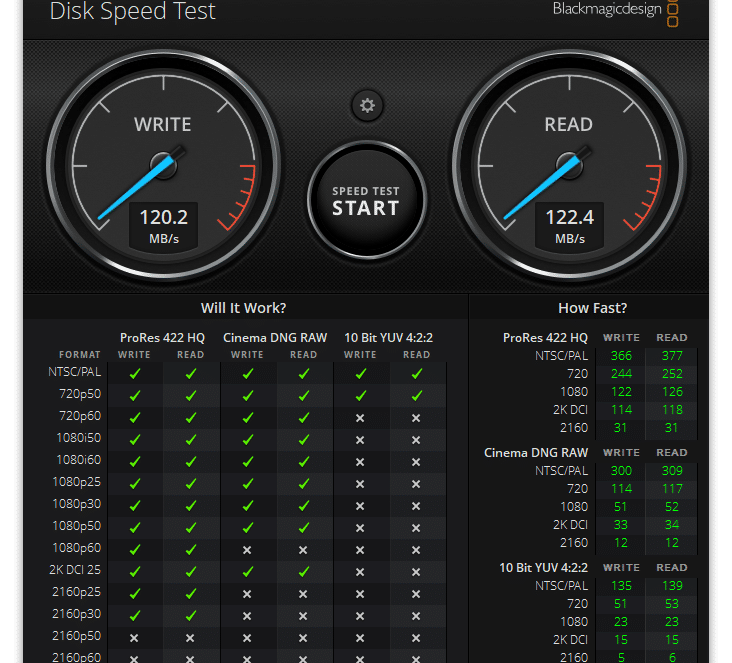Click ProRes write checkmark for 1080p25
Screen dimensions: 732x663
(x=135, y=483)
